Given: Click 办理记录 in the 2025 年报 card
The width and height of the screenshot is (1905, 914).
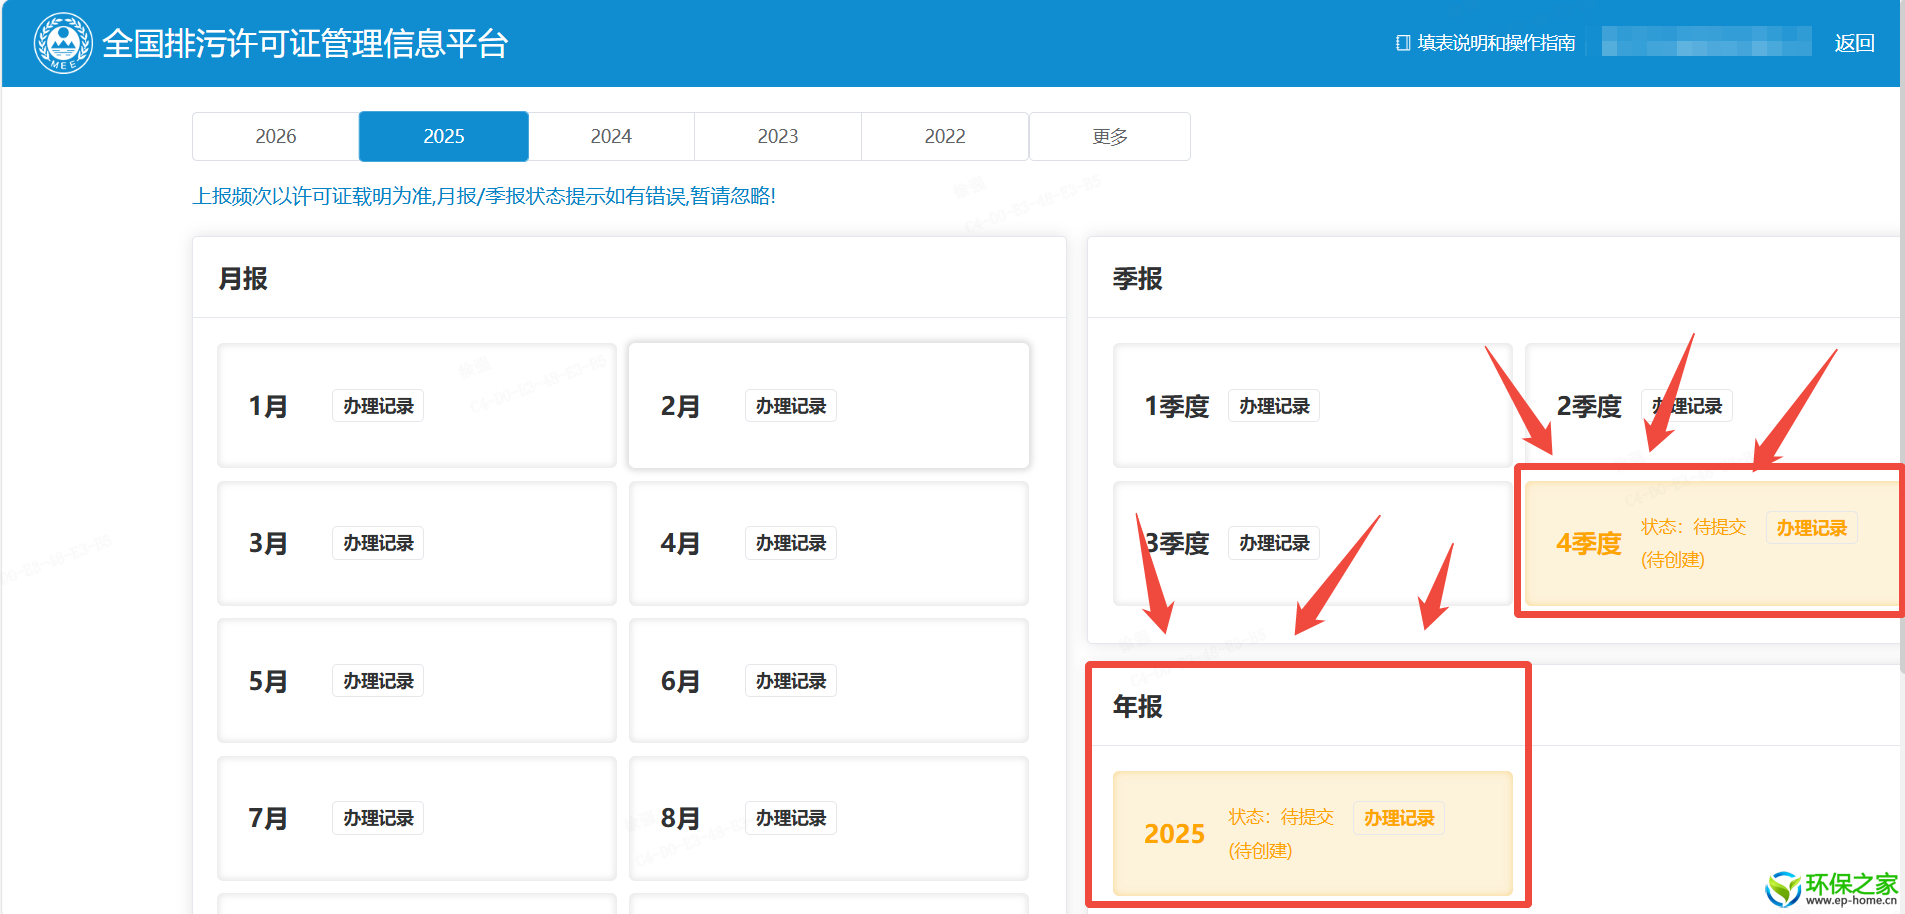Looking at the screenshot, I should click(1398, 818).
